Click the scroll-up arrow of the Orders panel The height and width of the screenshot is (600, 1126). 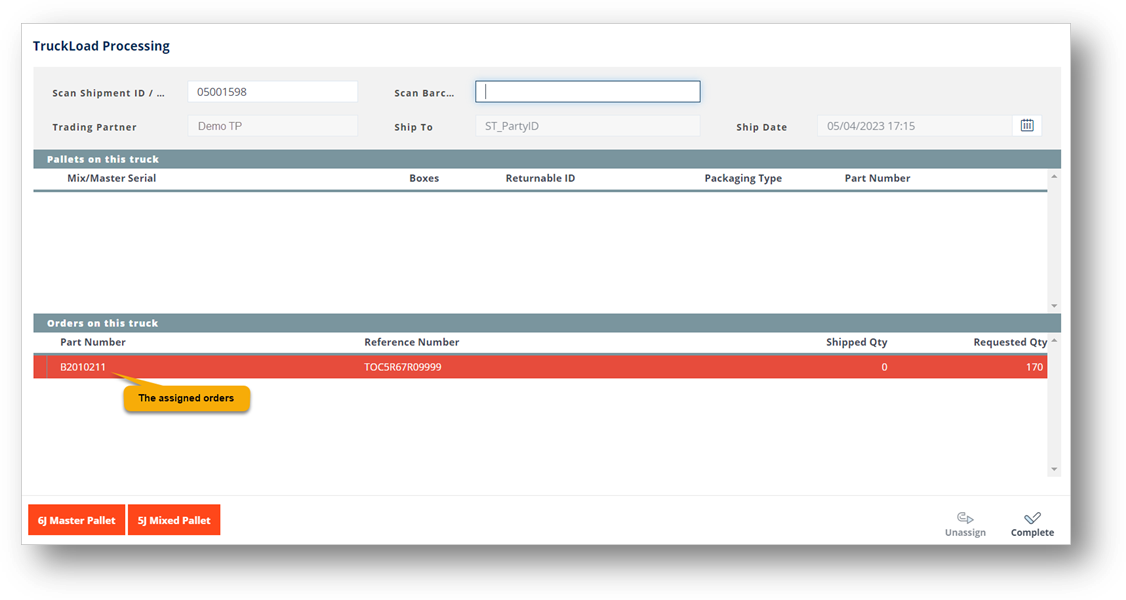pos(1054,338)
